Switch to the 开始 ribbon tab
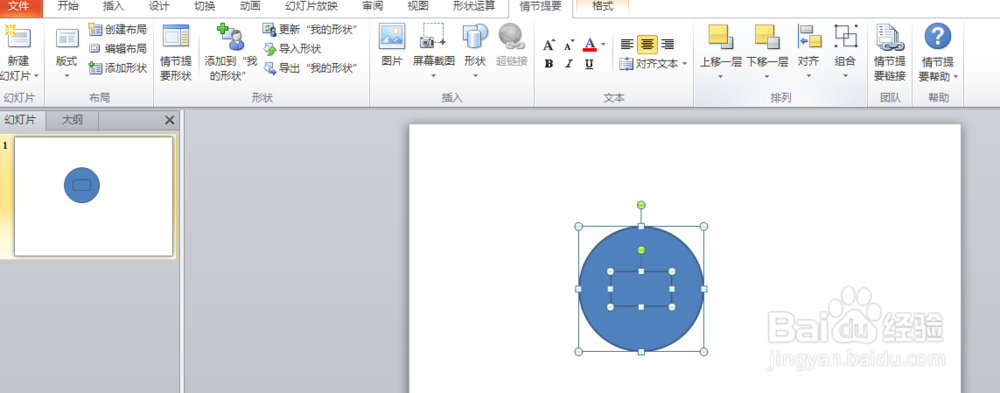Image resolution: width=1000 pixels, height=393 pixels. point(68,6)
